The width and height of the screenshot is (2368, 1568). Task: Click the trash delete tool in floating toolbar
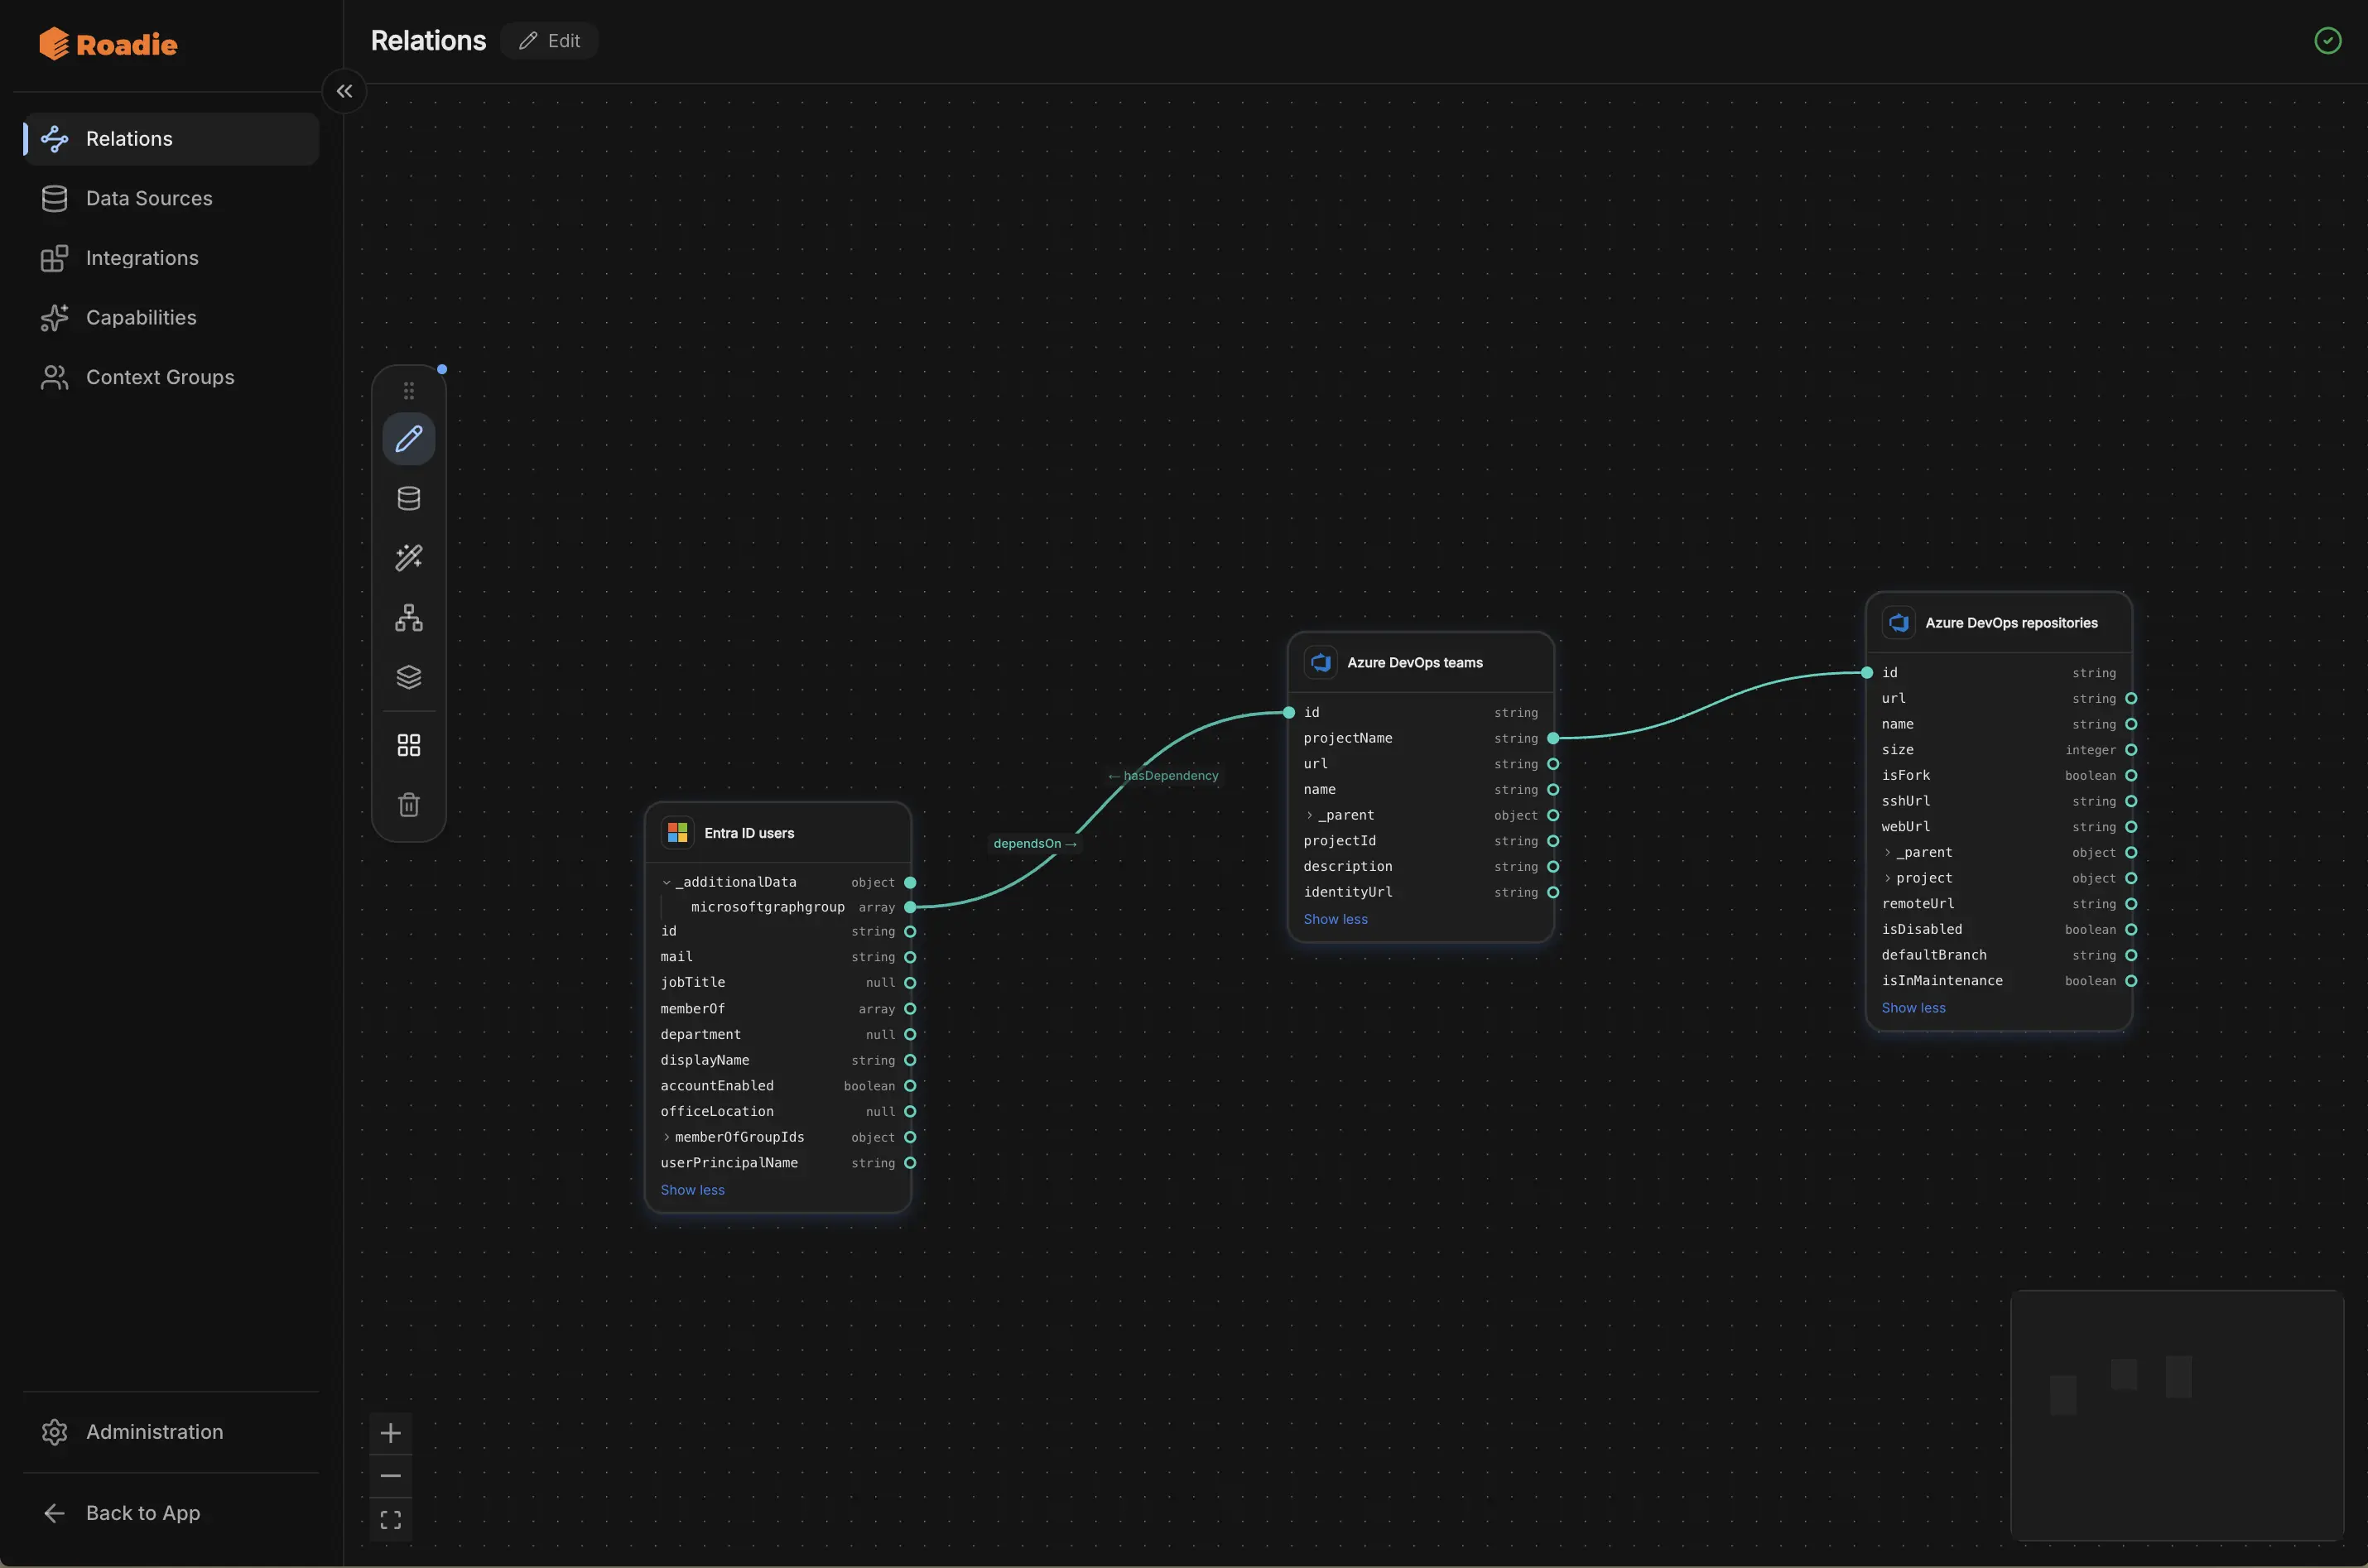click(409, 804)
